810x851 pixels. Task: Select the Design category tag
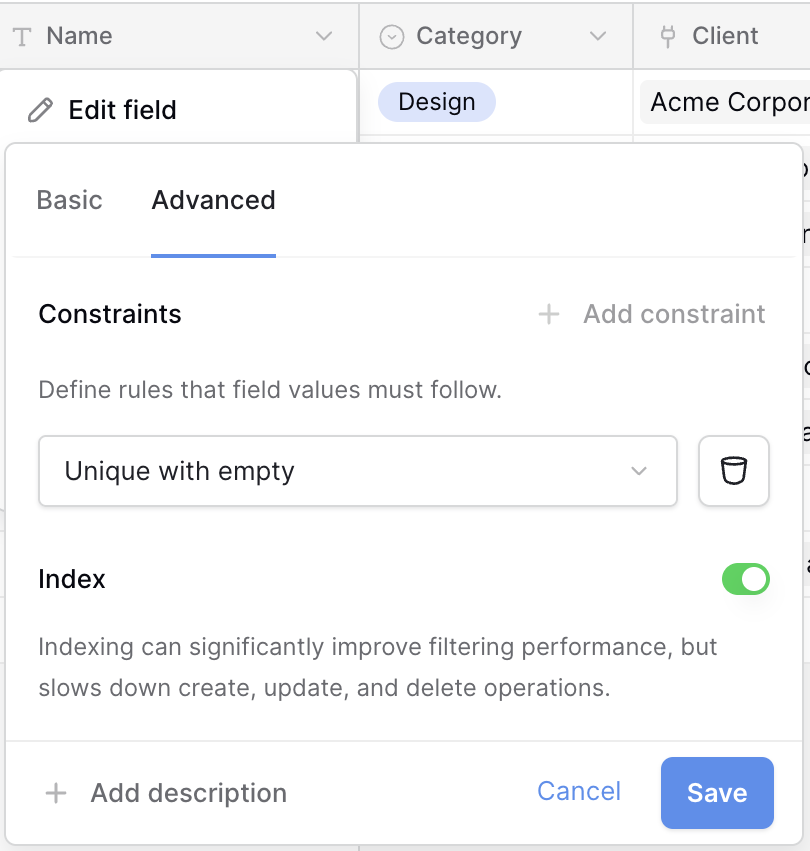436,102
